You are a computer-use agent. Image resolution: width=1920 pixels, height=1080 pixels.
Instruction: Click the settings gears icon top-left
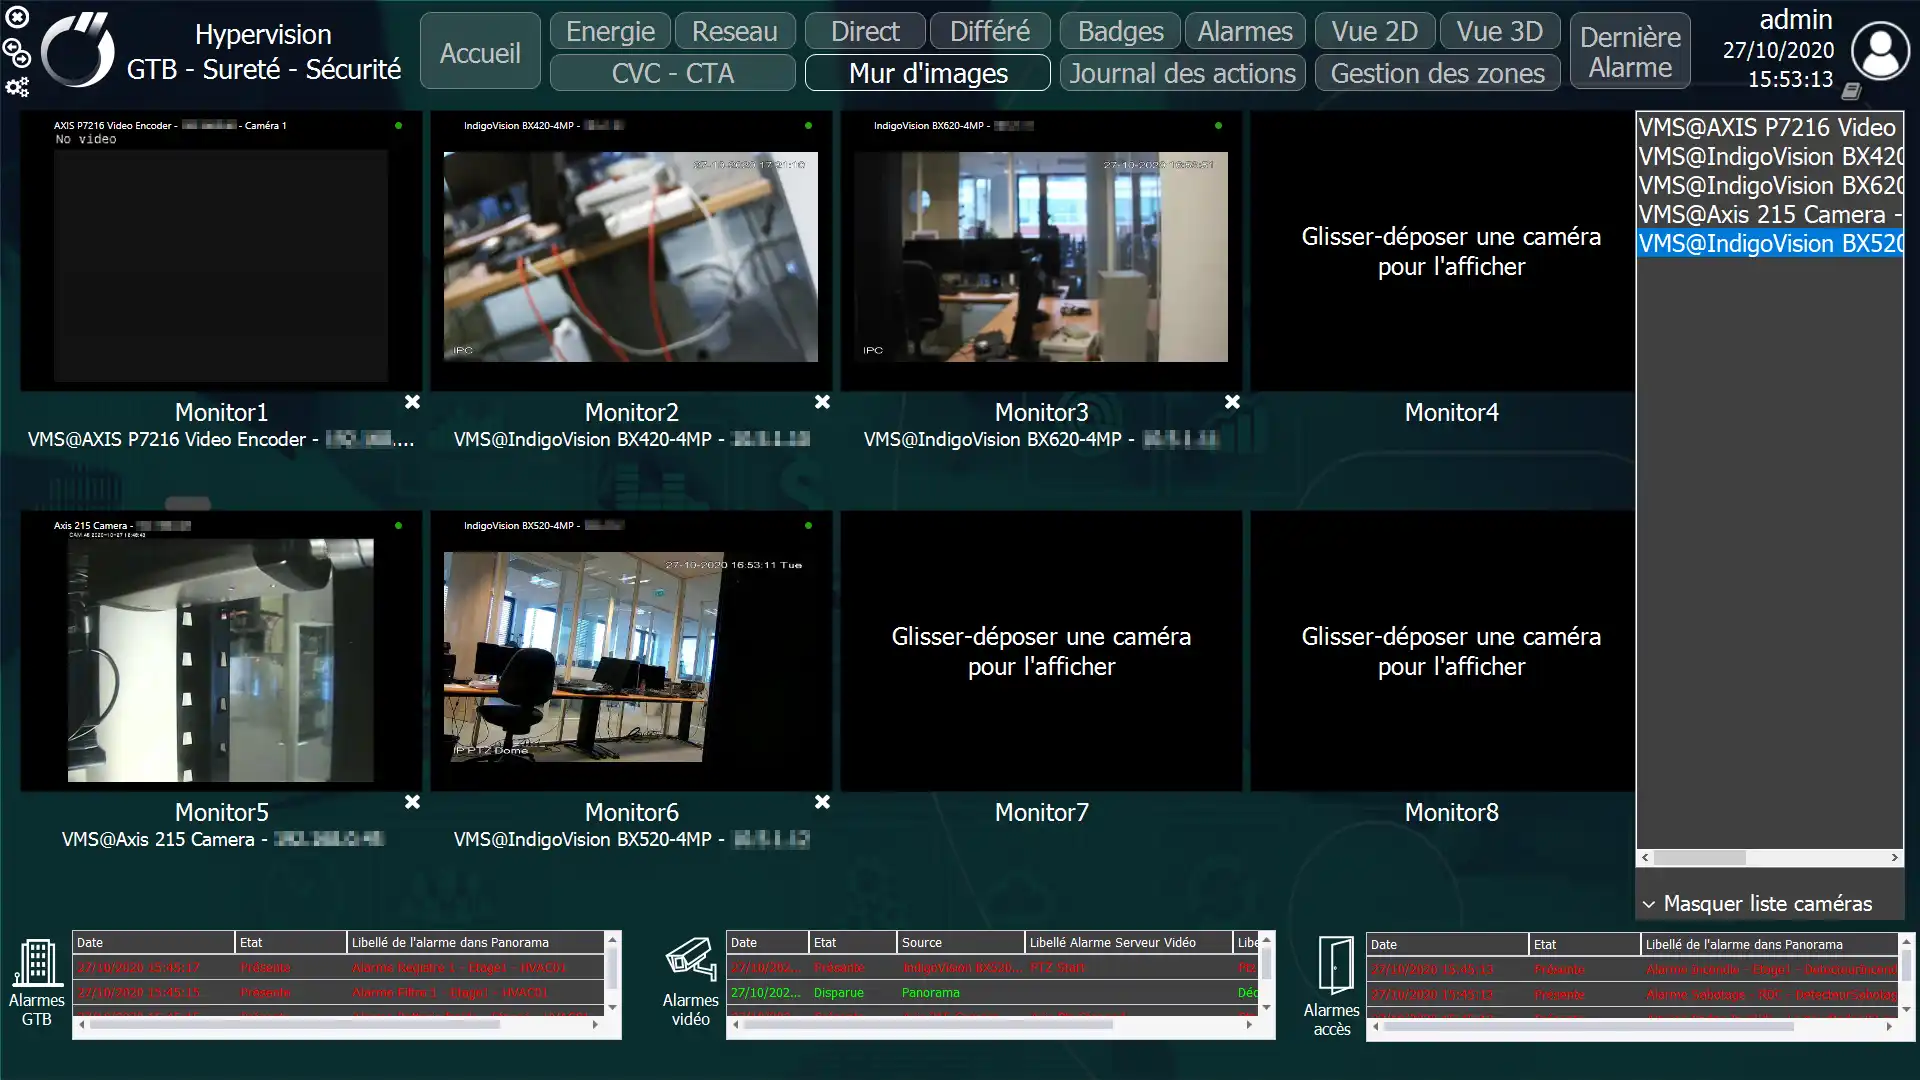17,87
